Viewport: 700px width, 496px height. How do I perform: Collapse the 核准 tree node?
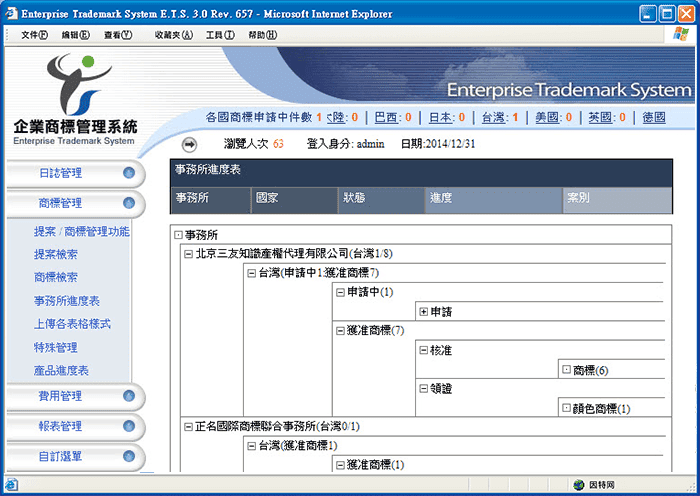424,351
